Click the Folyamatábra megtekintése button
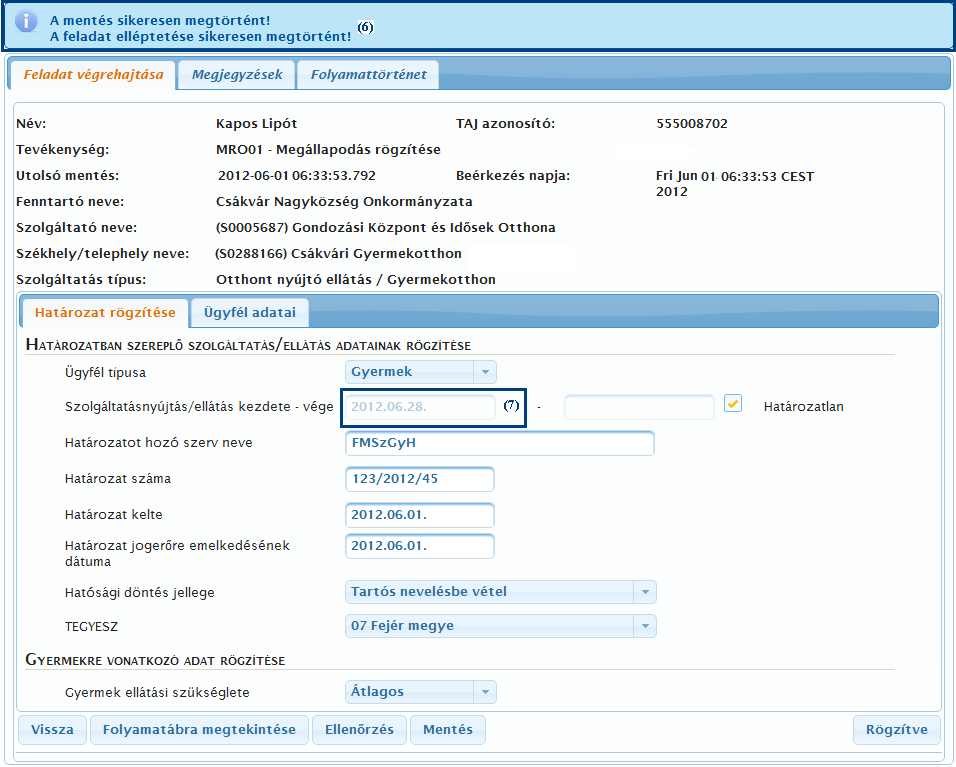The width and height of the screenshot is (956, 767). tap(199, 730)
